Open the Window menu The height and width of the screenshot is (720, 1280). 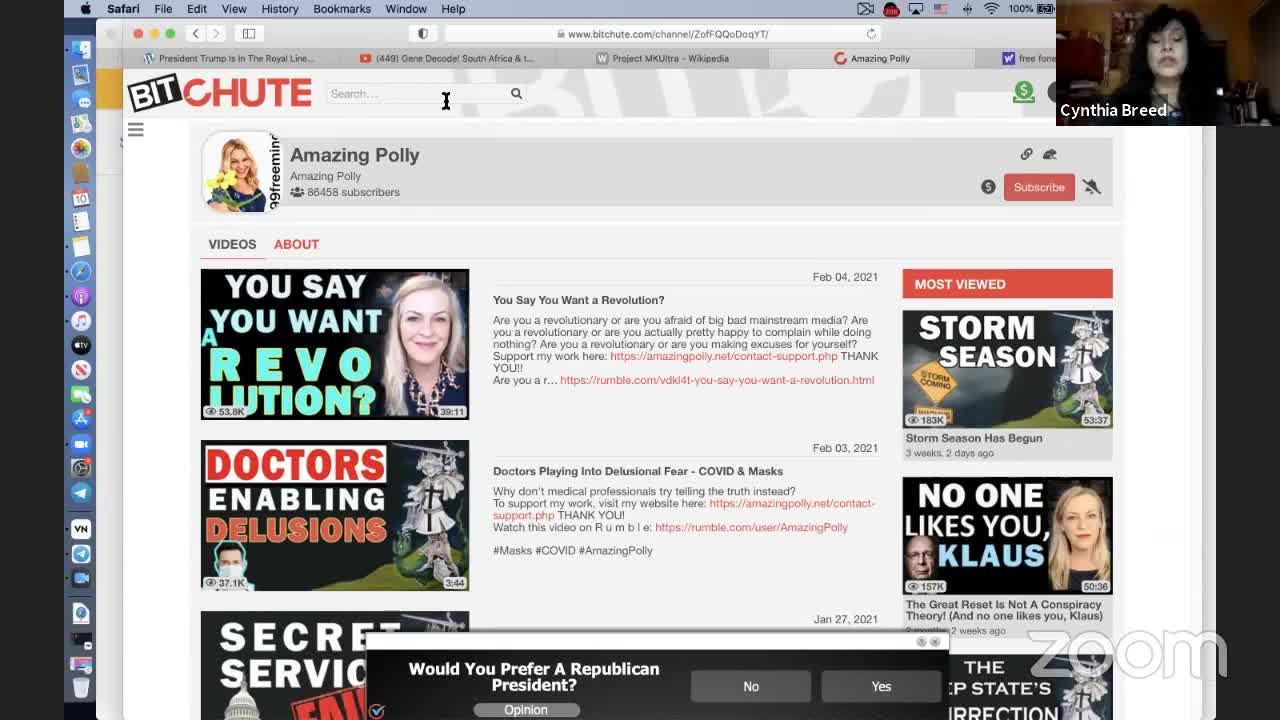(406, 9)
